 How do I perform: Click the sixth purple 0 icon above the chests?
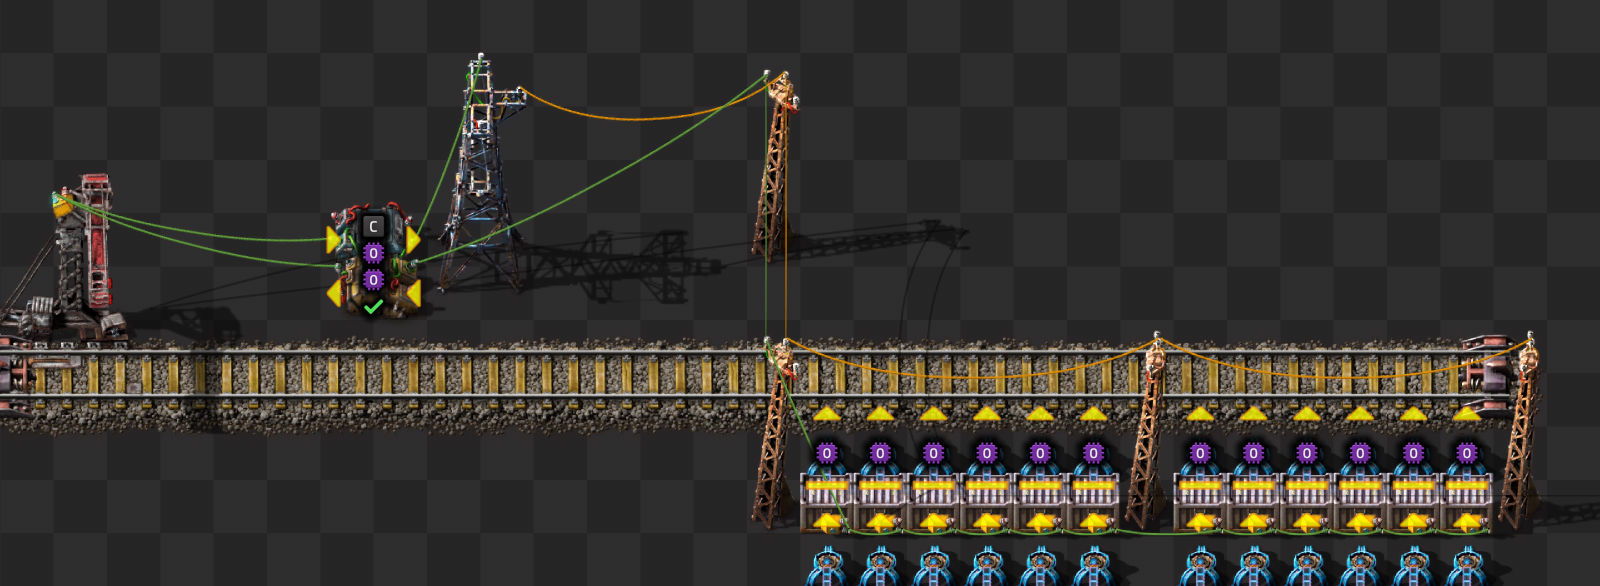click(x=1093, y=453)
